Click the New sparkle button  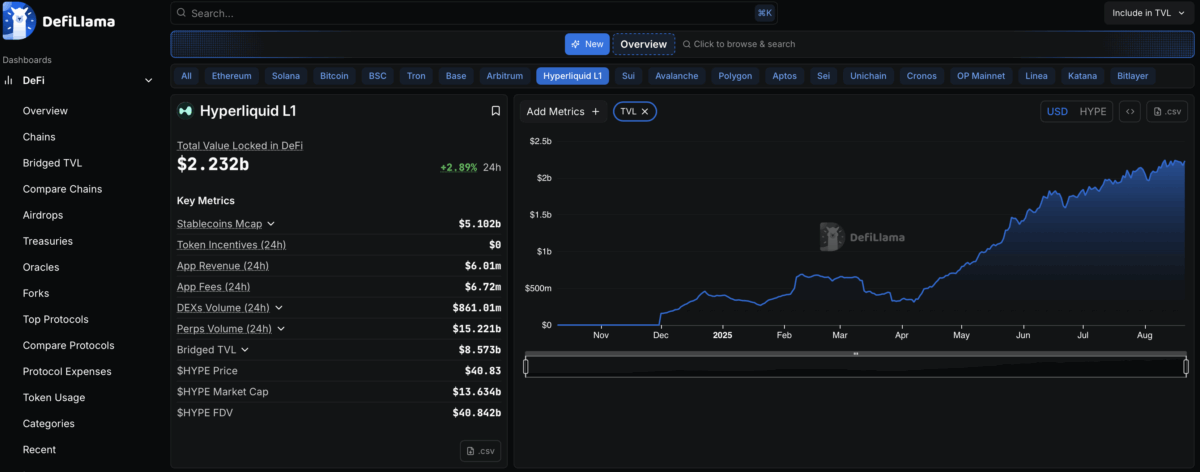587,44
